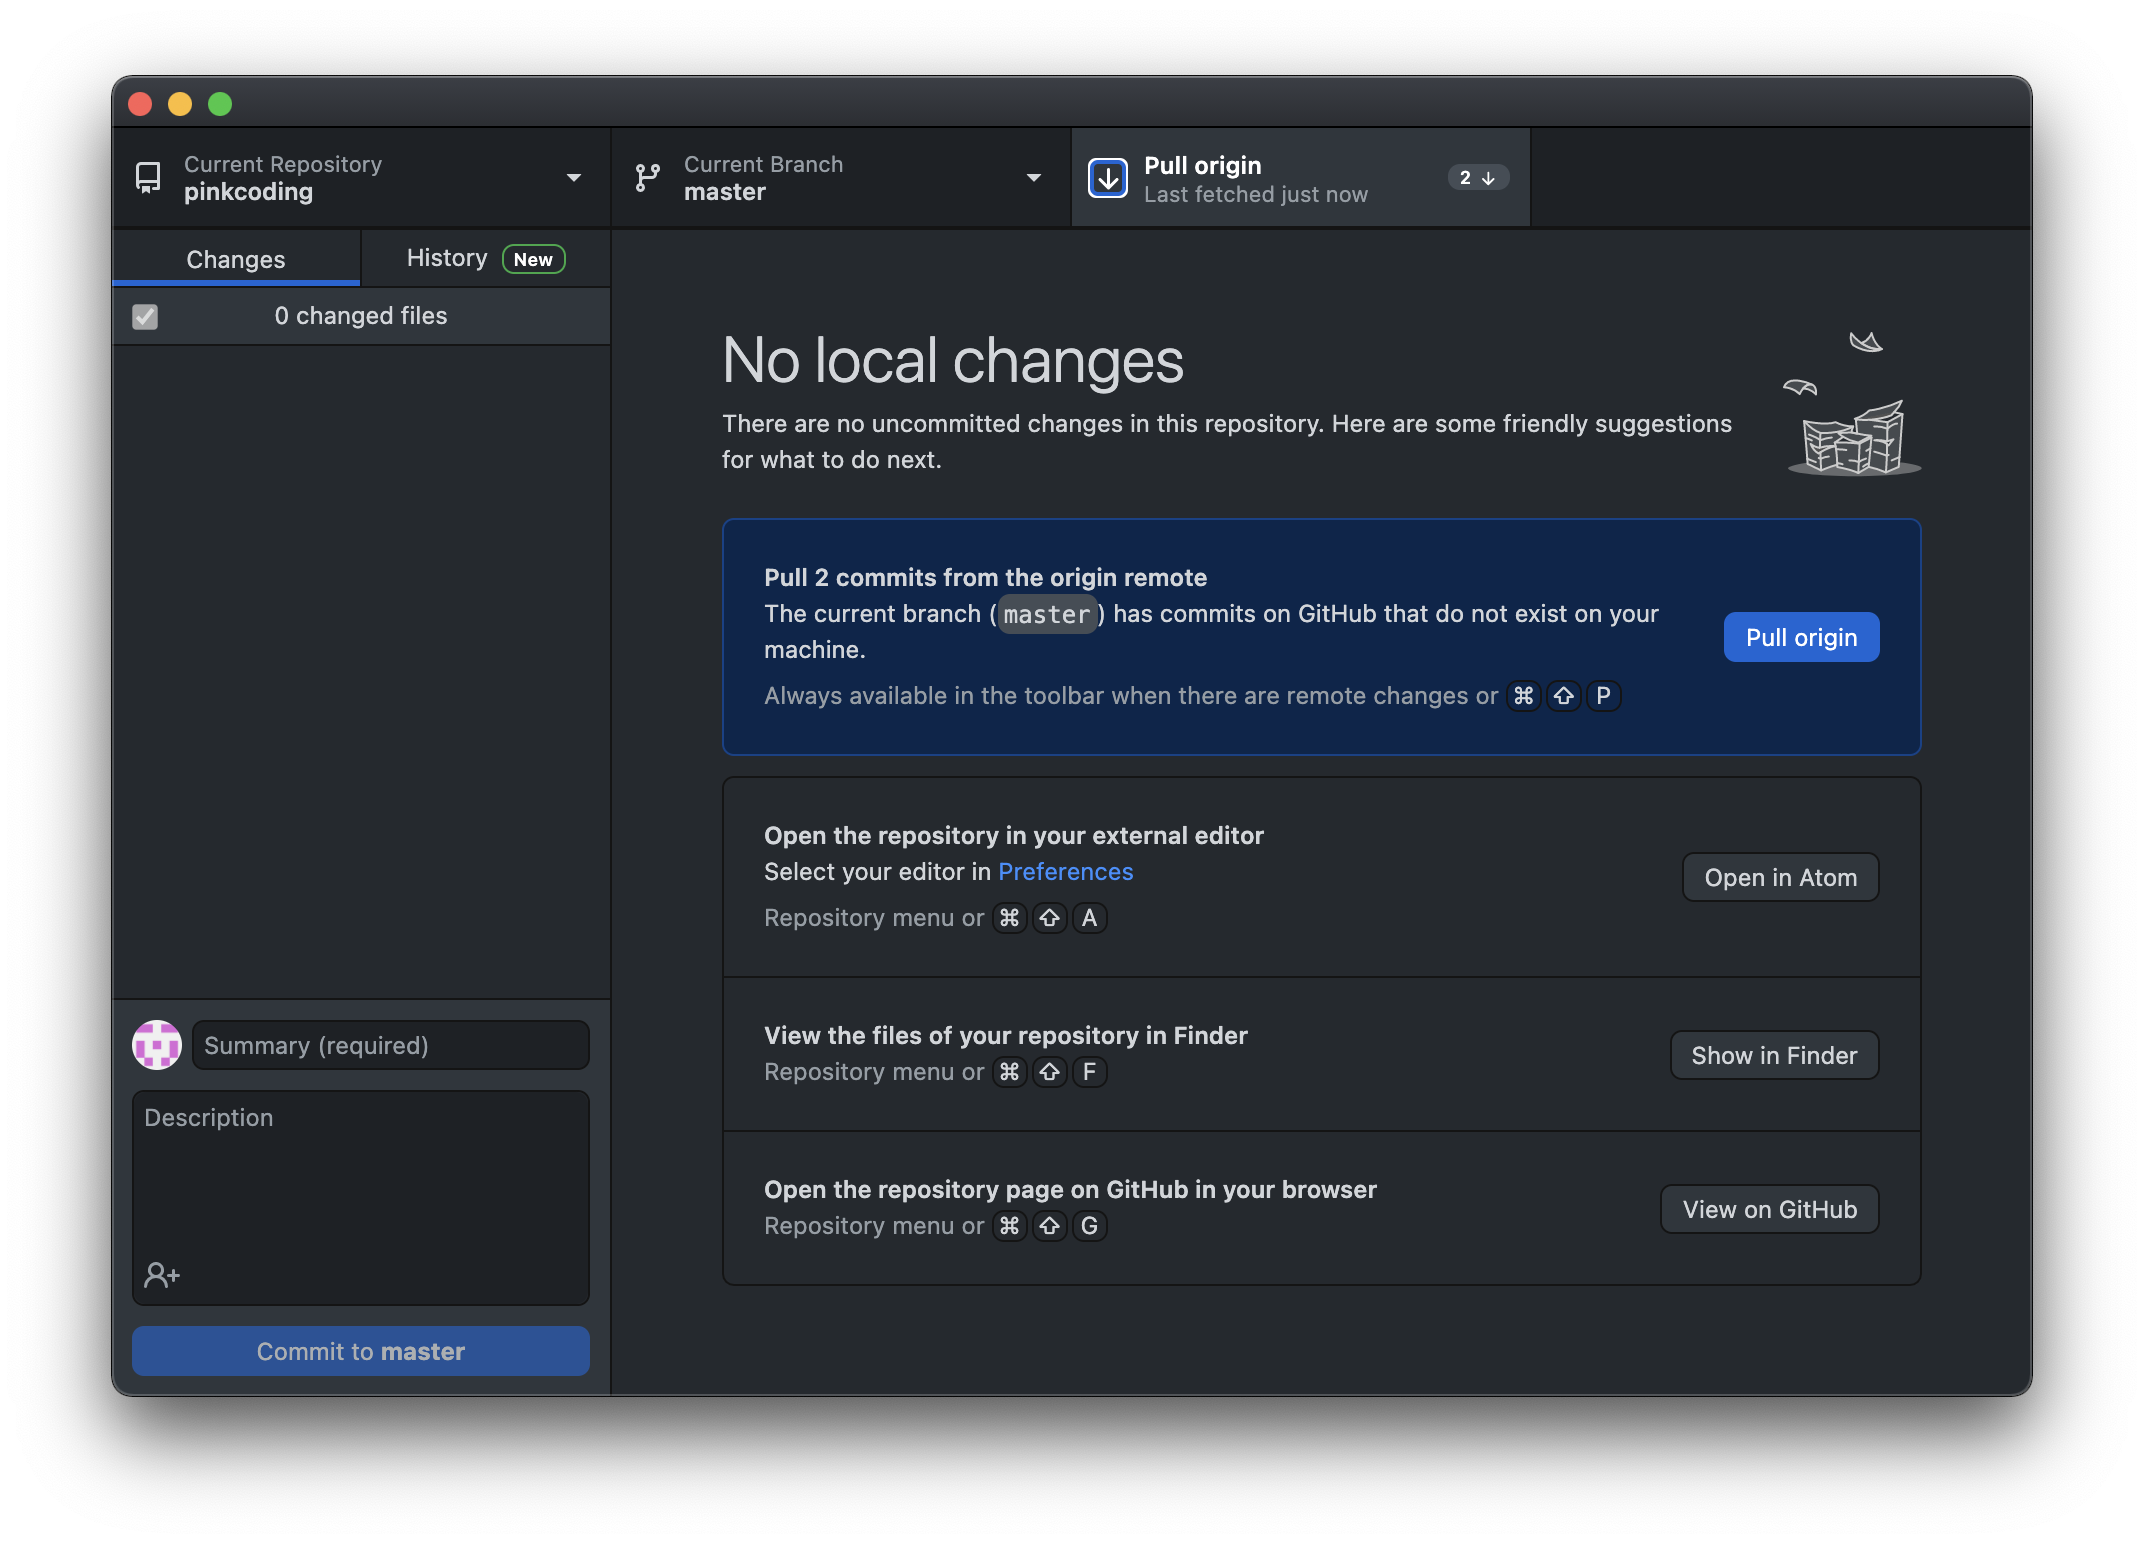Click View on GitHub button
This screenshot has height=1544, width=2144.
1769,1209
